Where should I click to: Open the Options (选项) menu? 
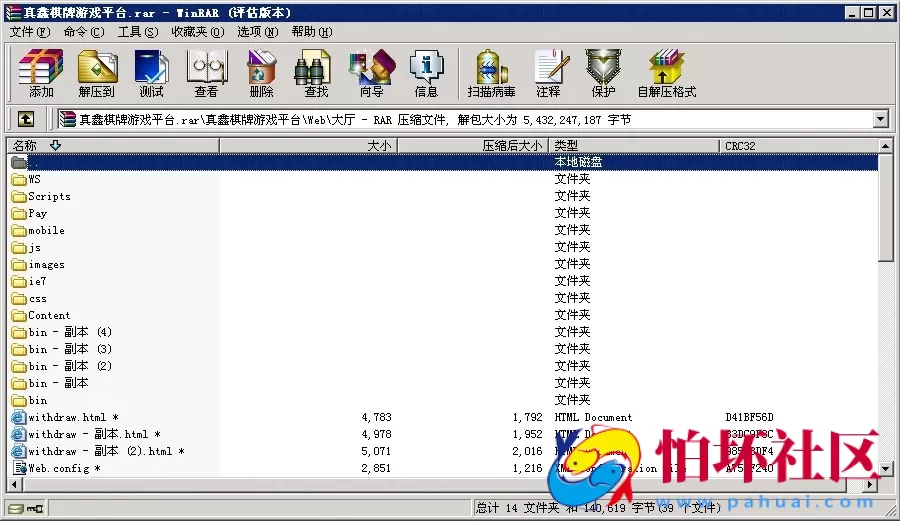coord(258,32)
